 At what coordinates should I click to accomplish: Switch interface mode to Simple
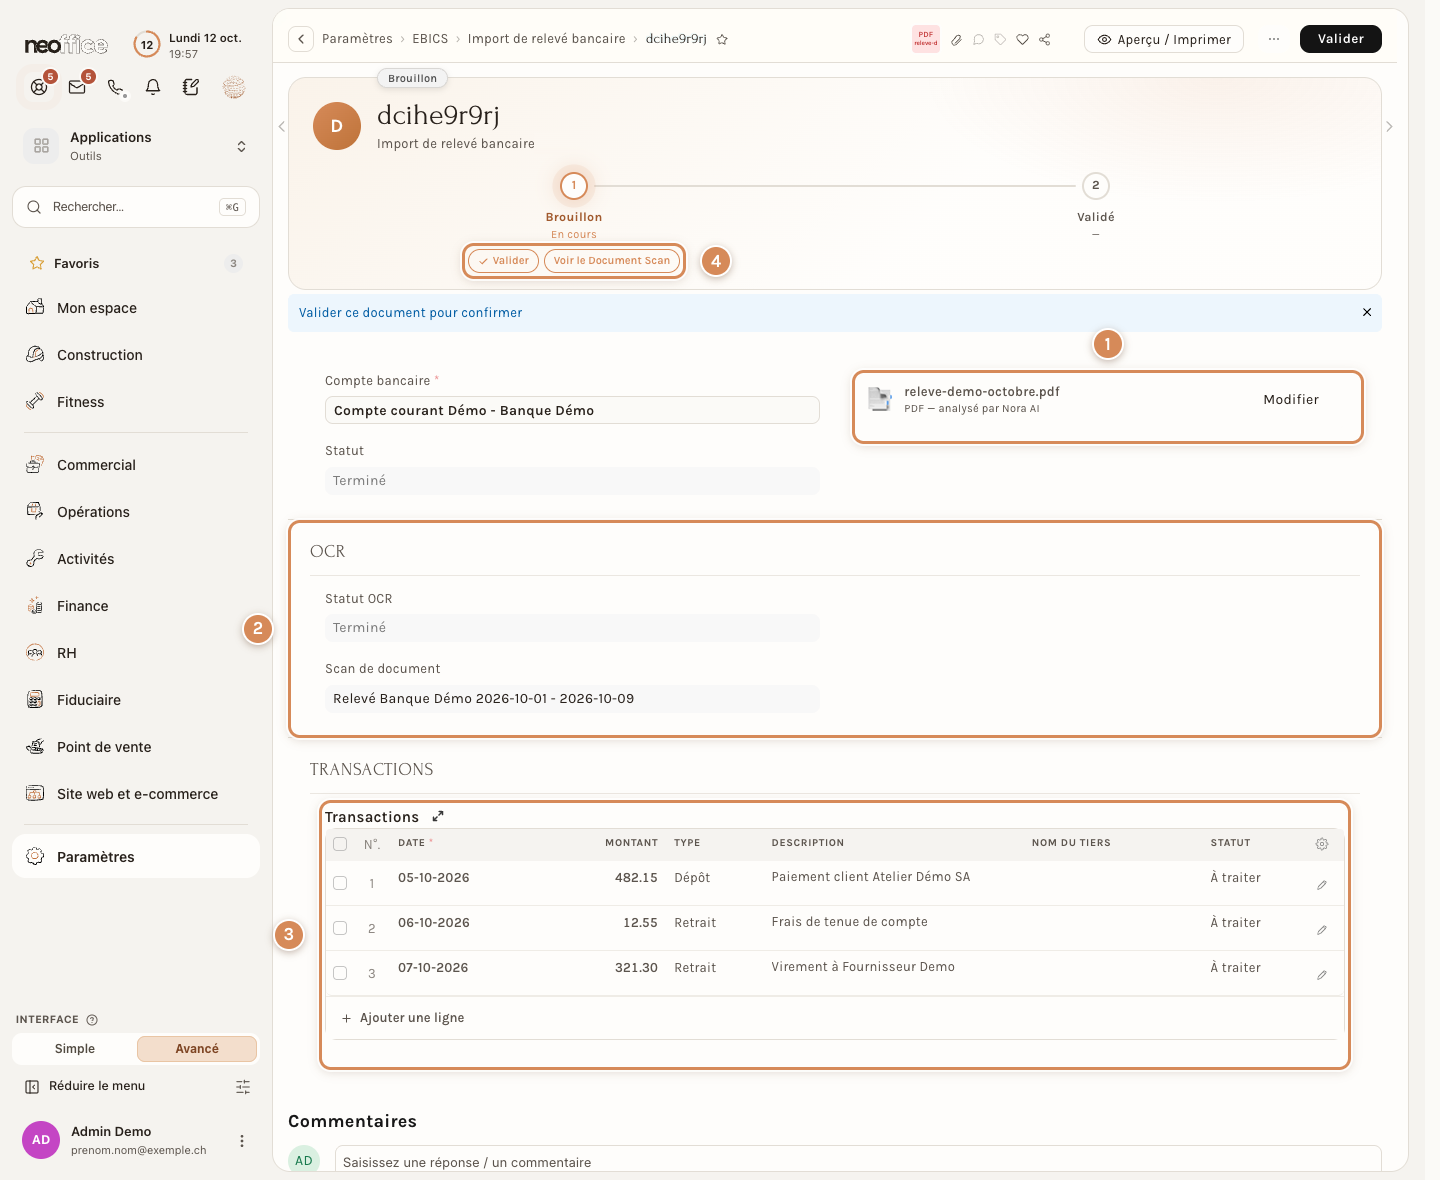(x=75, y=1048)
